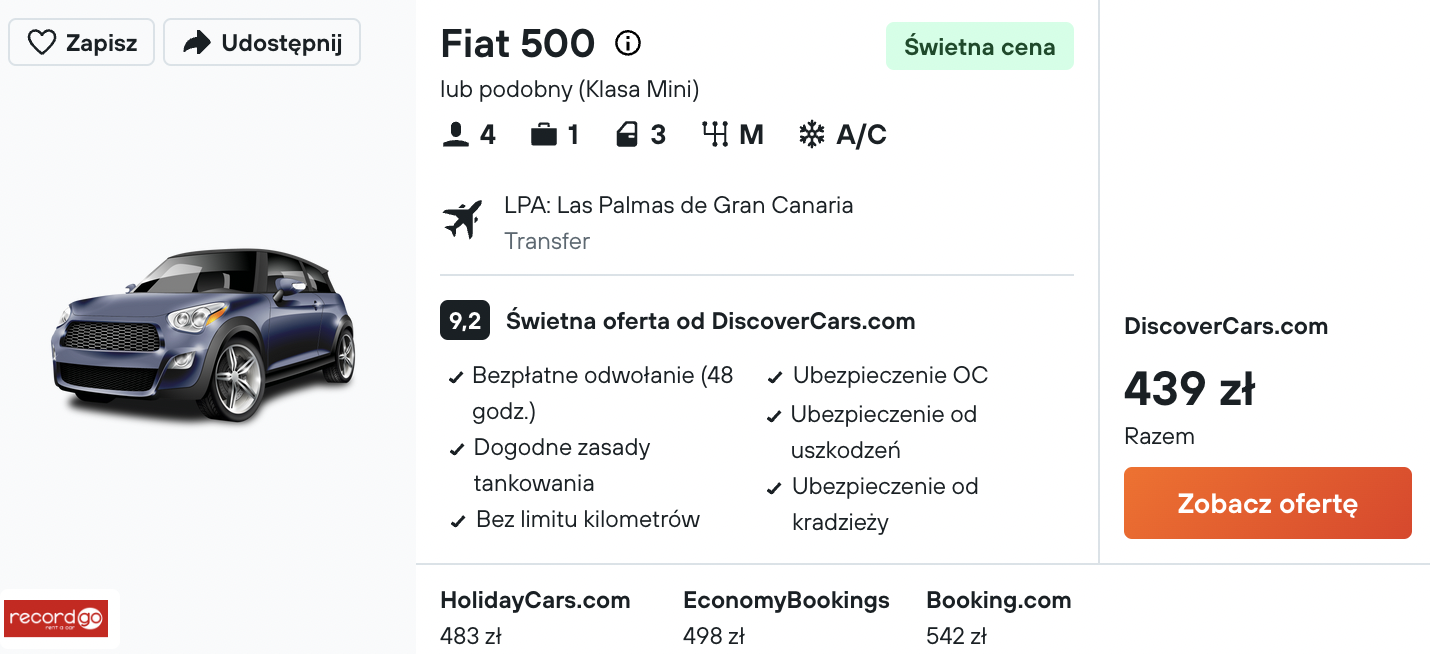Click the airplane icon beside LPA location

click(x=462, y=220)
